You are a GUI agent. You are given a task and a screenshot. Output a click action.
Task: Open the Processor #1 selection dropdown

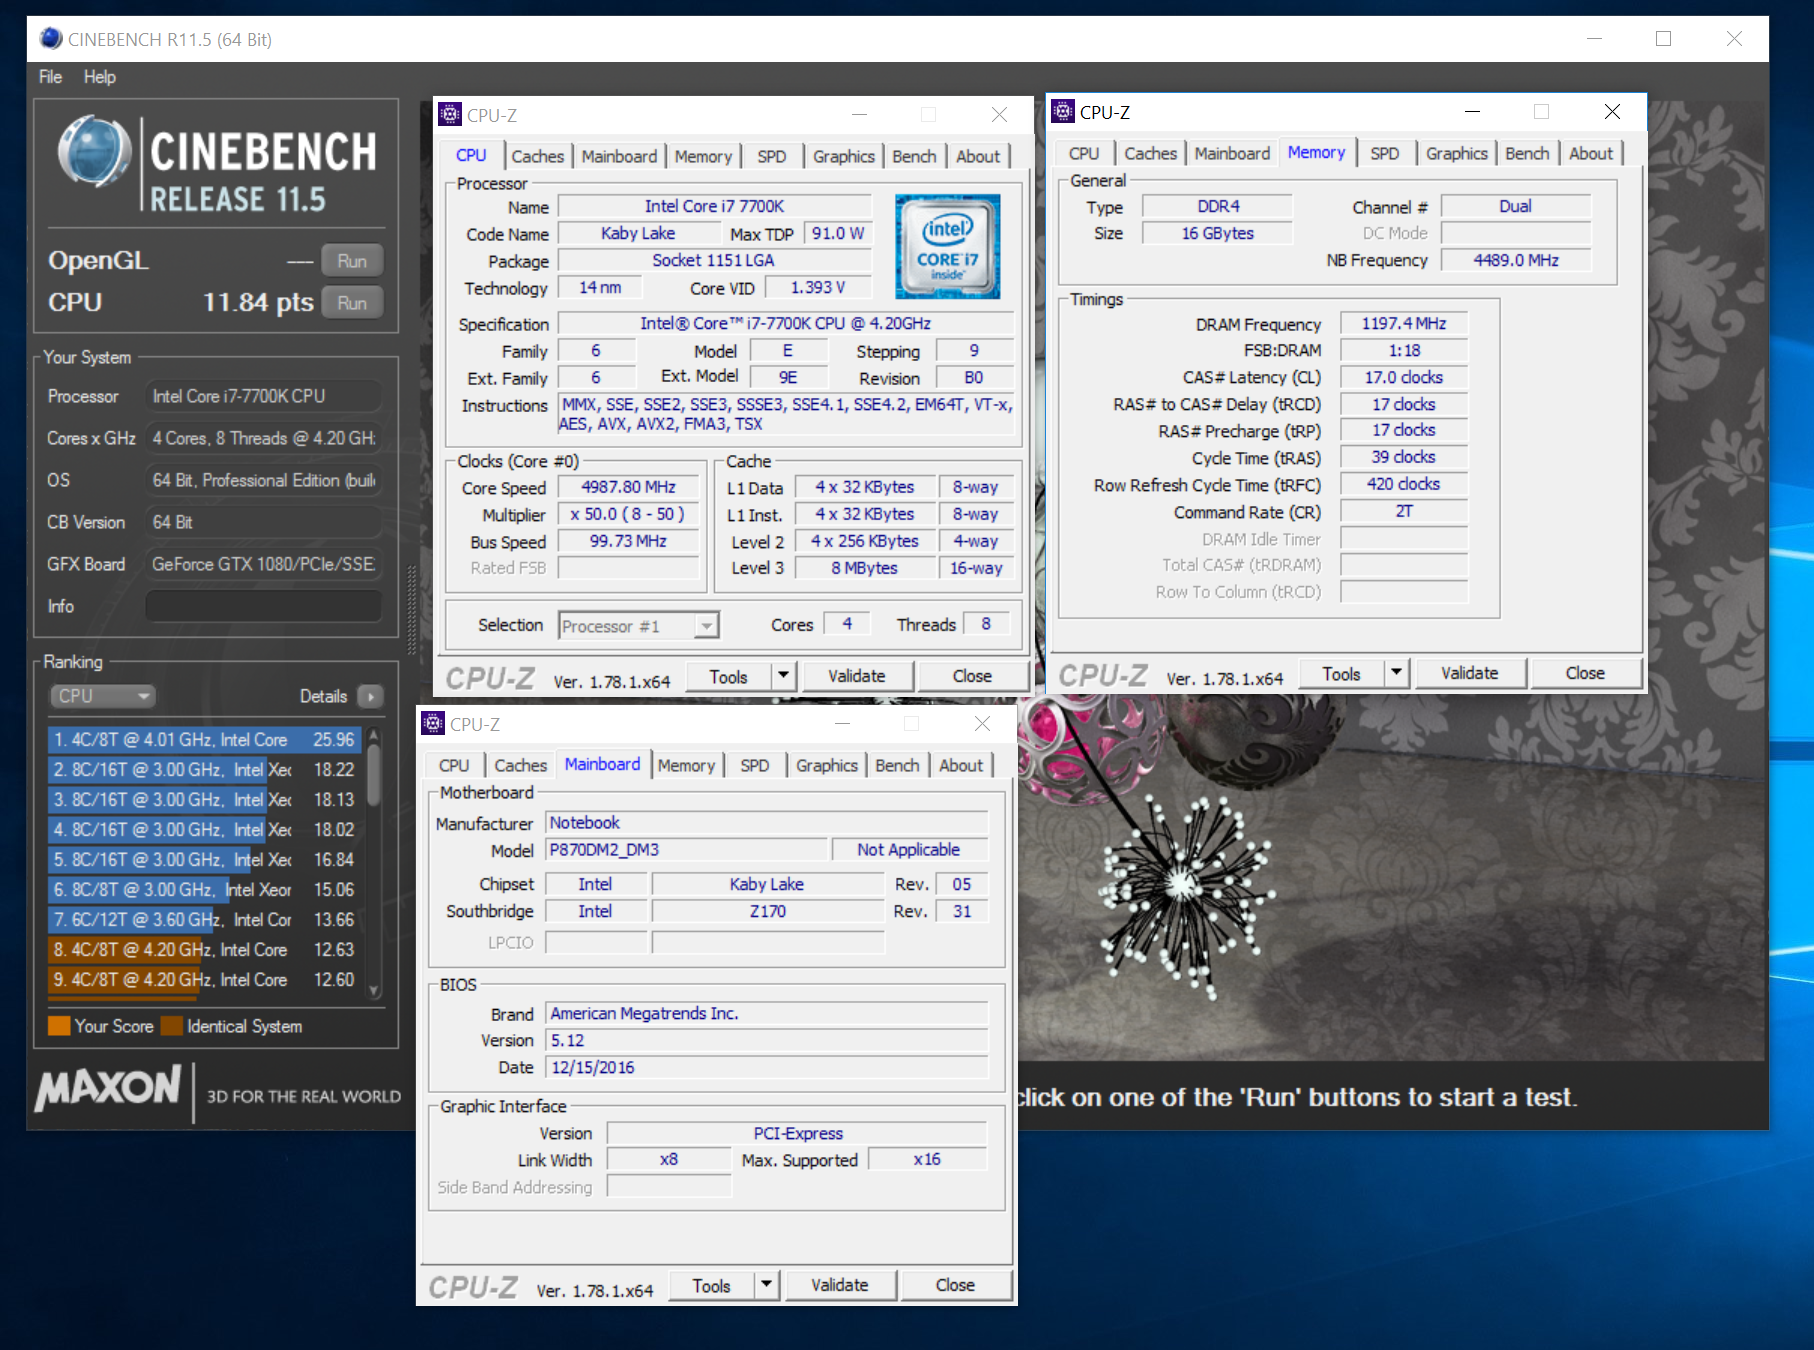pyautogui.click(x=706, y=626)
